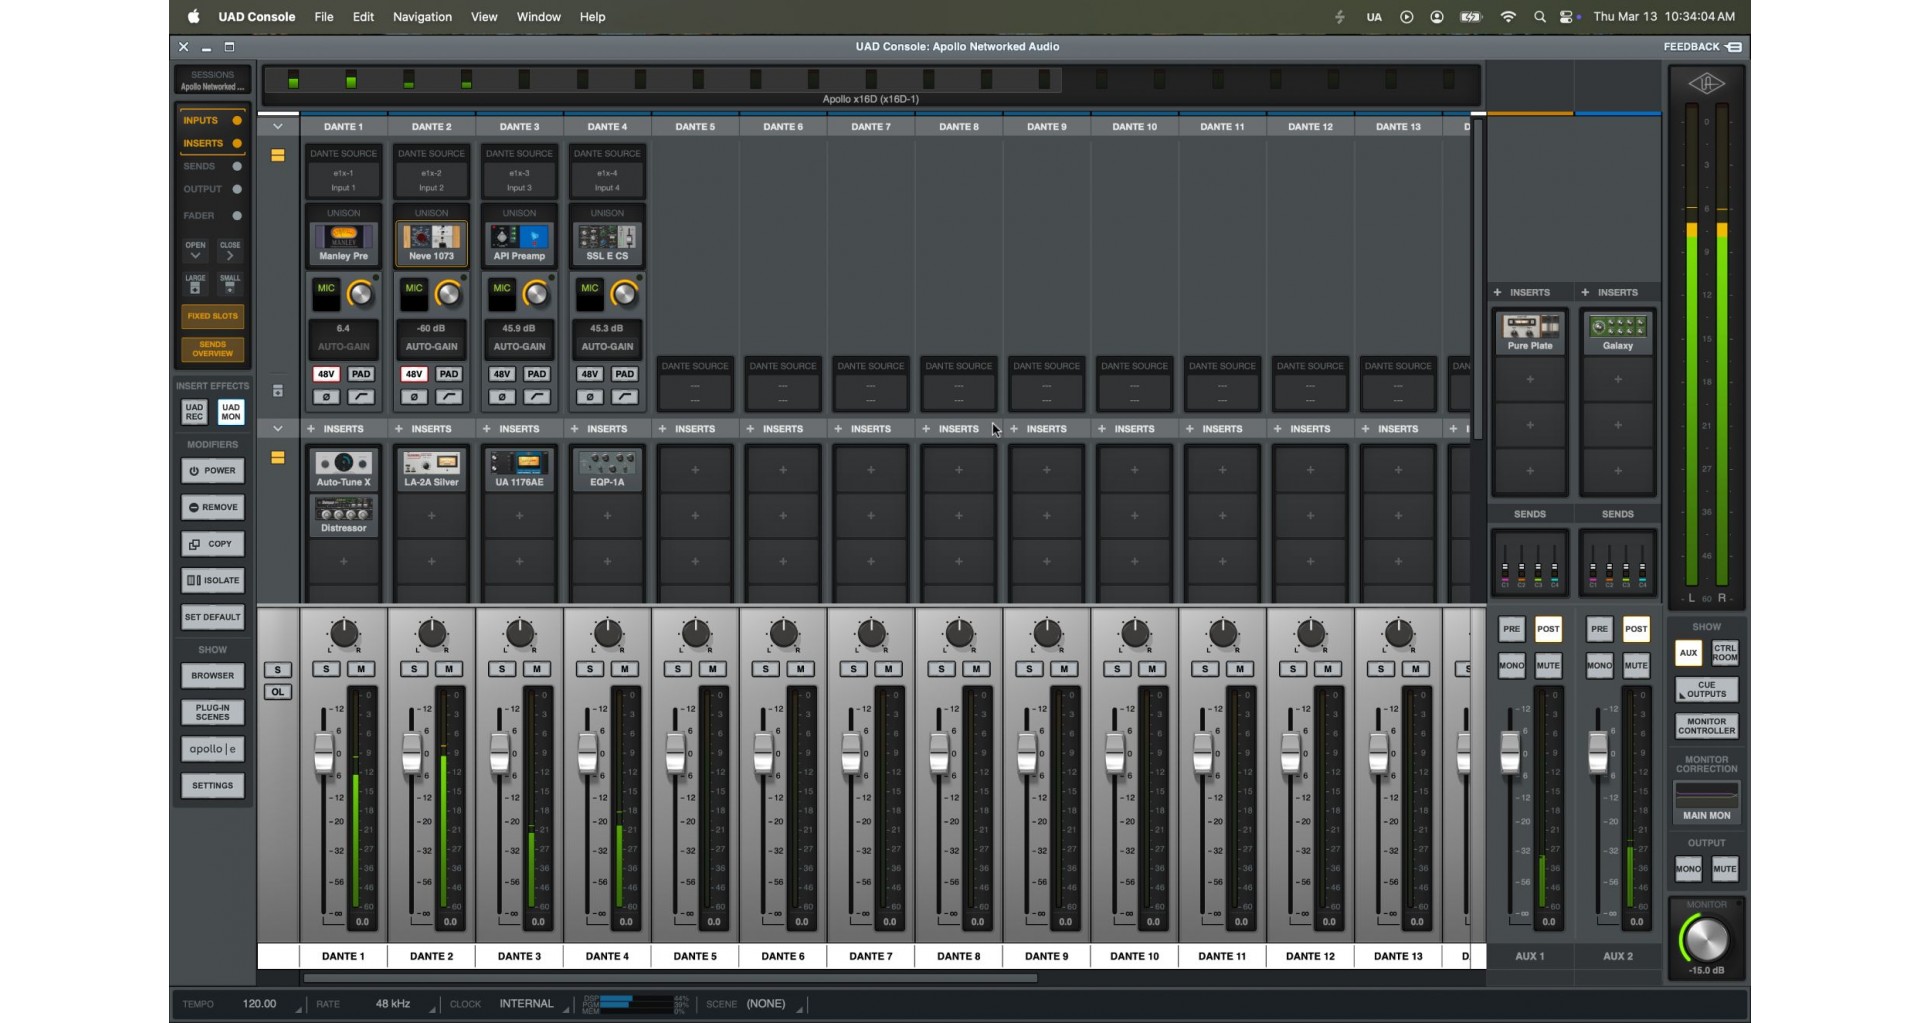Open the Window menu
Screen dimensions: 1920x1023
click(x=538, y=17)
